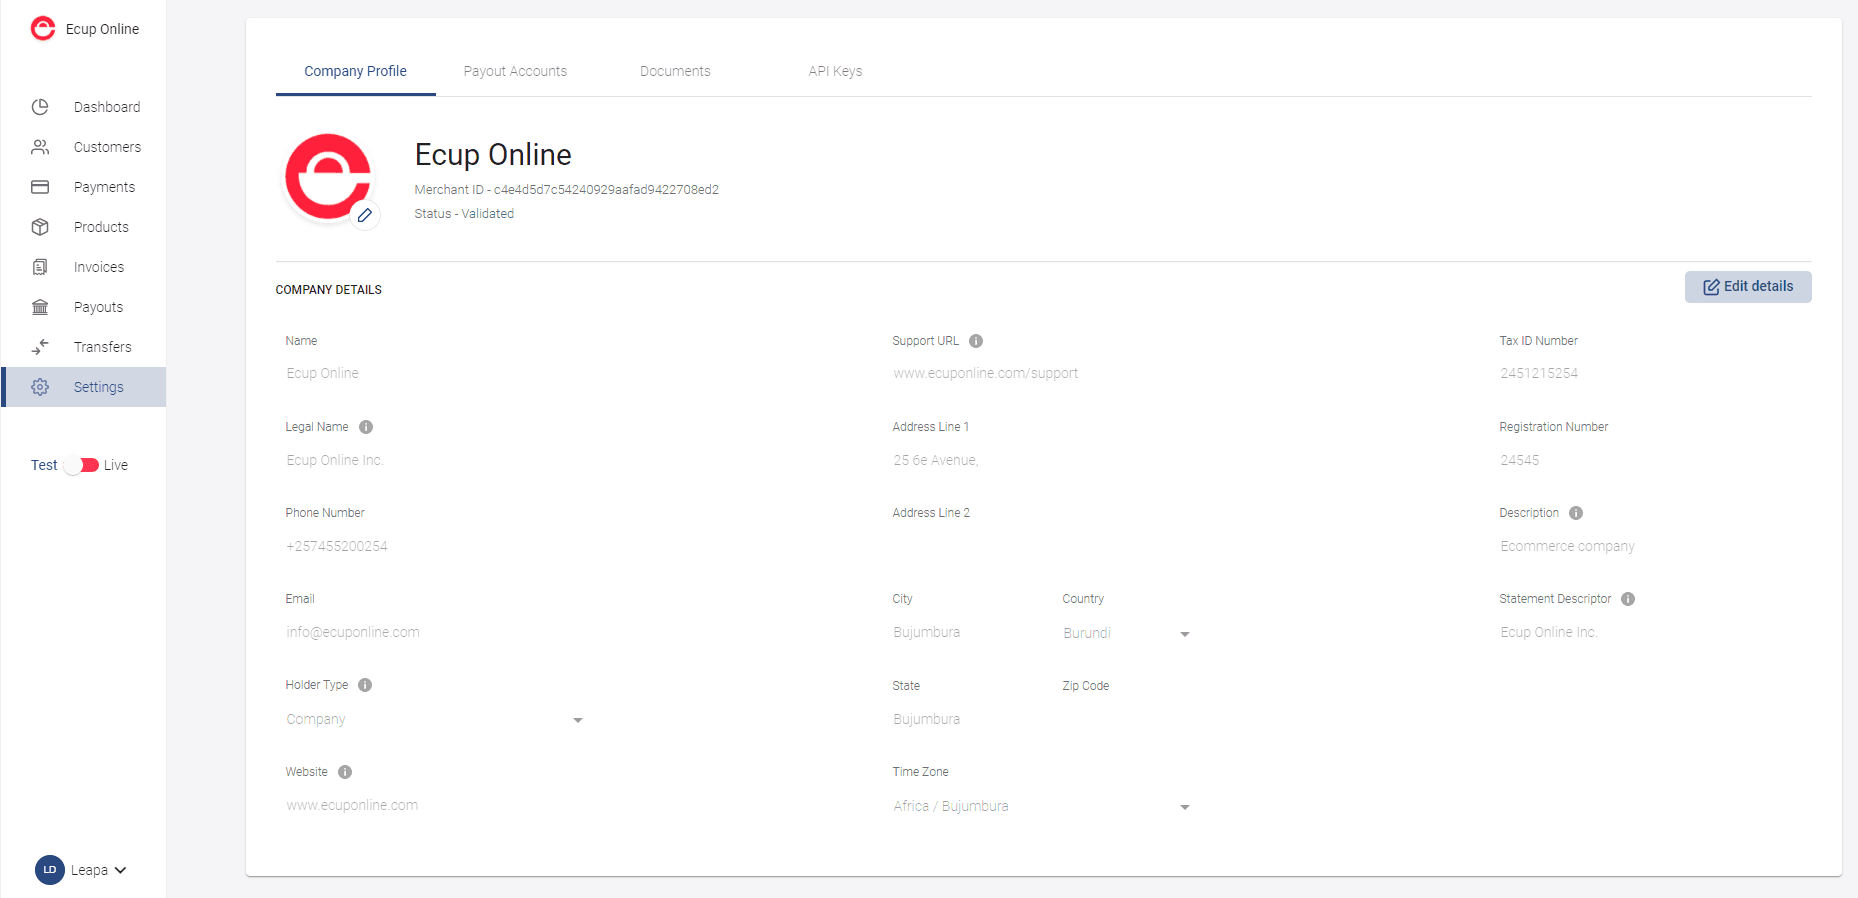Open Dashboard pie chart icon

point(40,107)
